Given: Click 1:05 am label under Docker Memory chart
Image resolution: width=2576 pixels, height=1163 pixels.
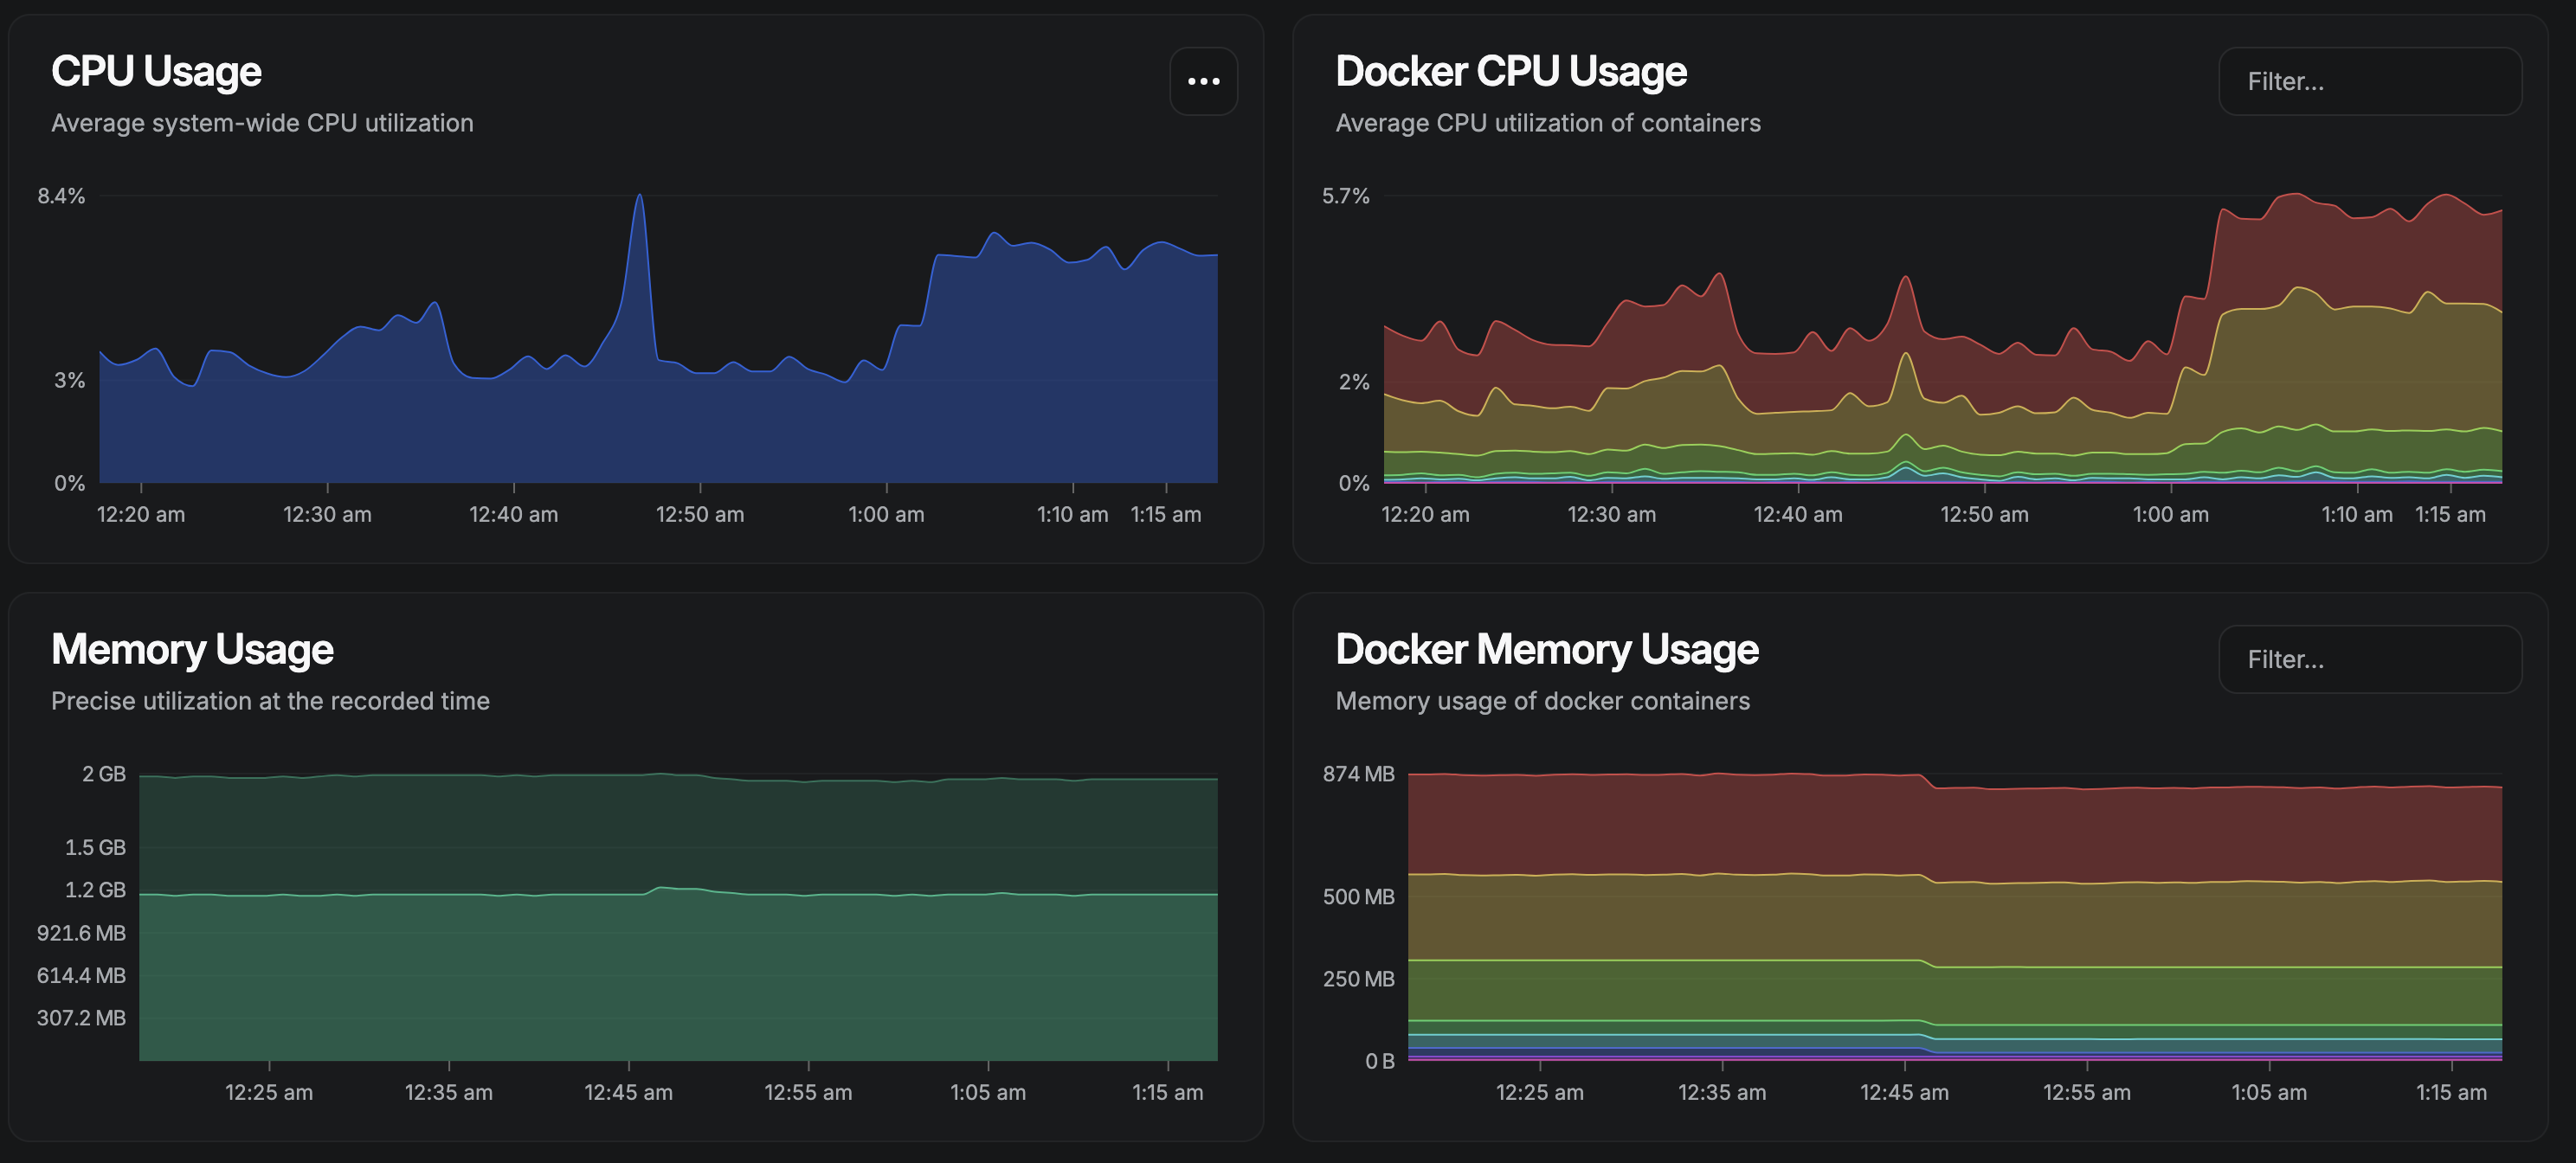Looking at the screenshot, I should (x=2268, y=1092).
